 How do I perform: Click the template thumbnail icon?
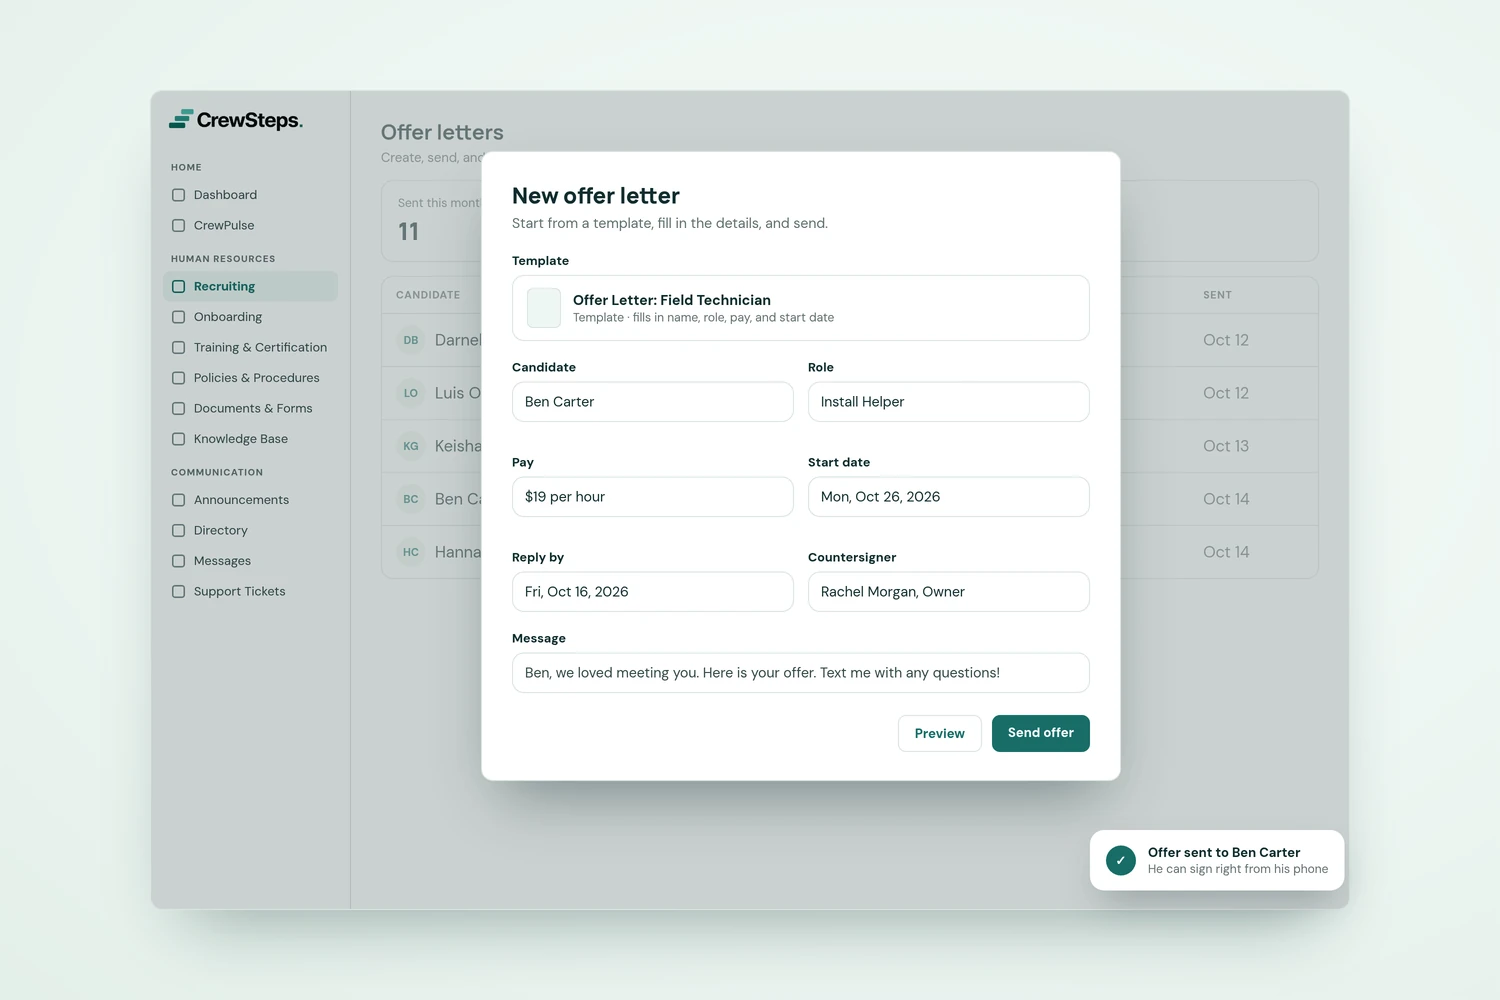point(544,308)
